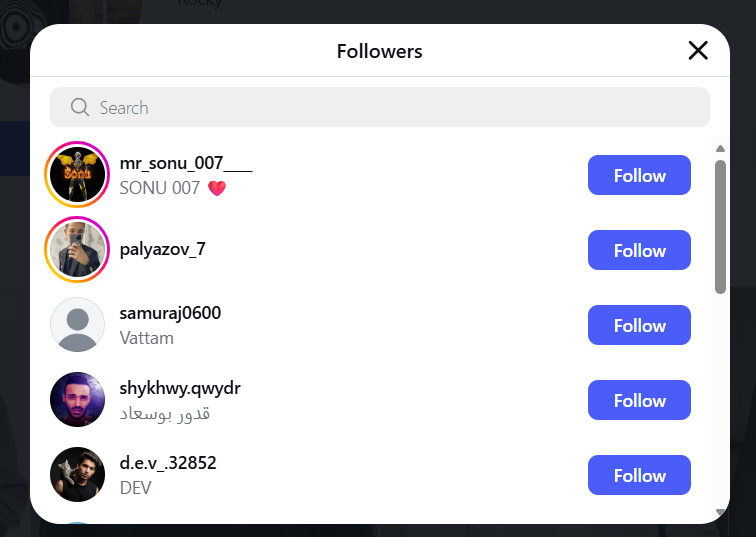The width and height of the screenshot is (756, 537).
Task: Click scrollbar up arrow in followers list
Action: [x=720, y=149]
